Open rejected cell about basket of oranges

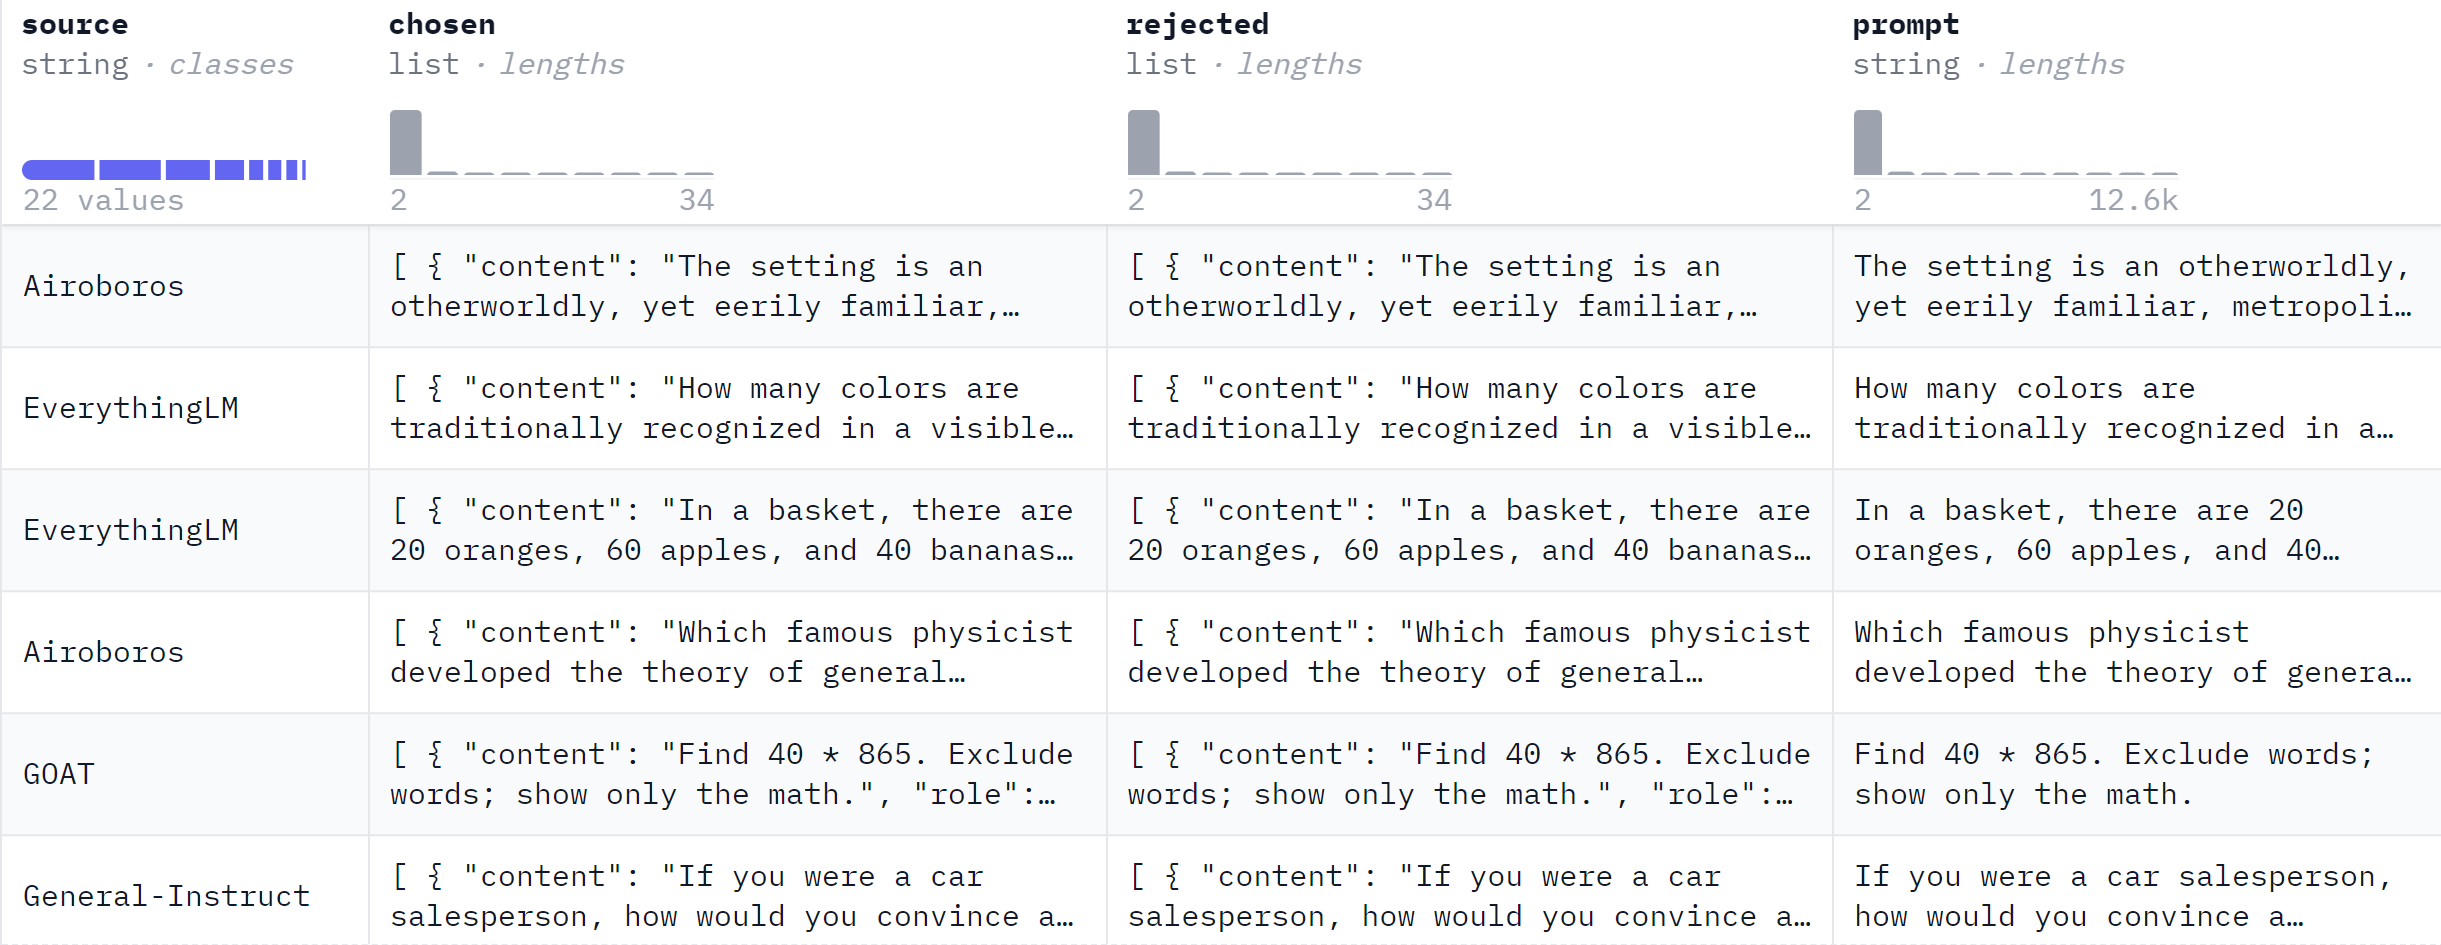tap(1468, 531)
